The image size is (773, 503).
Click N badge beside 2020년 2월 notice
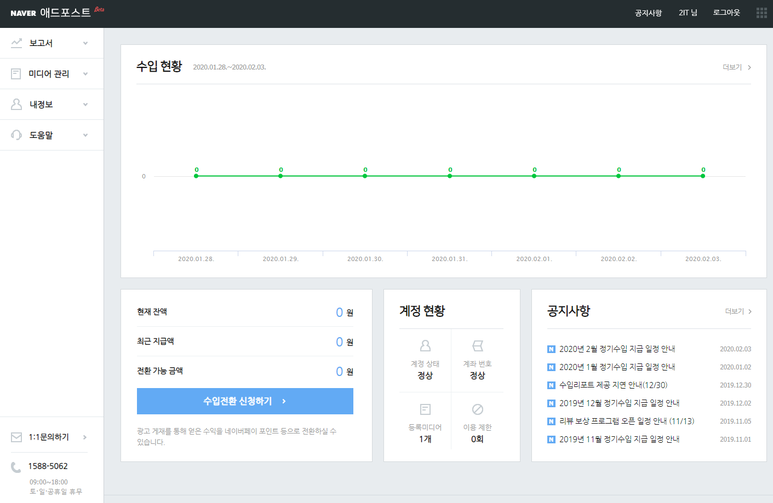coord(551,349)
